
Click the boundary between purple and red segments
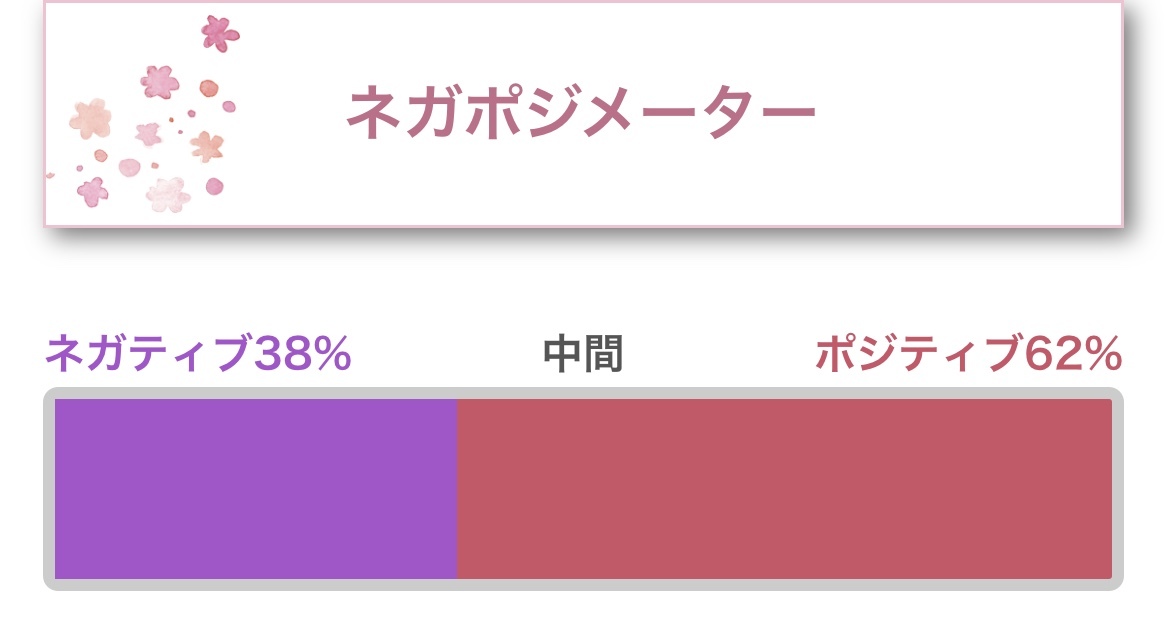[457, 488]
